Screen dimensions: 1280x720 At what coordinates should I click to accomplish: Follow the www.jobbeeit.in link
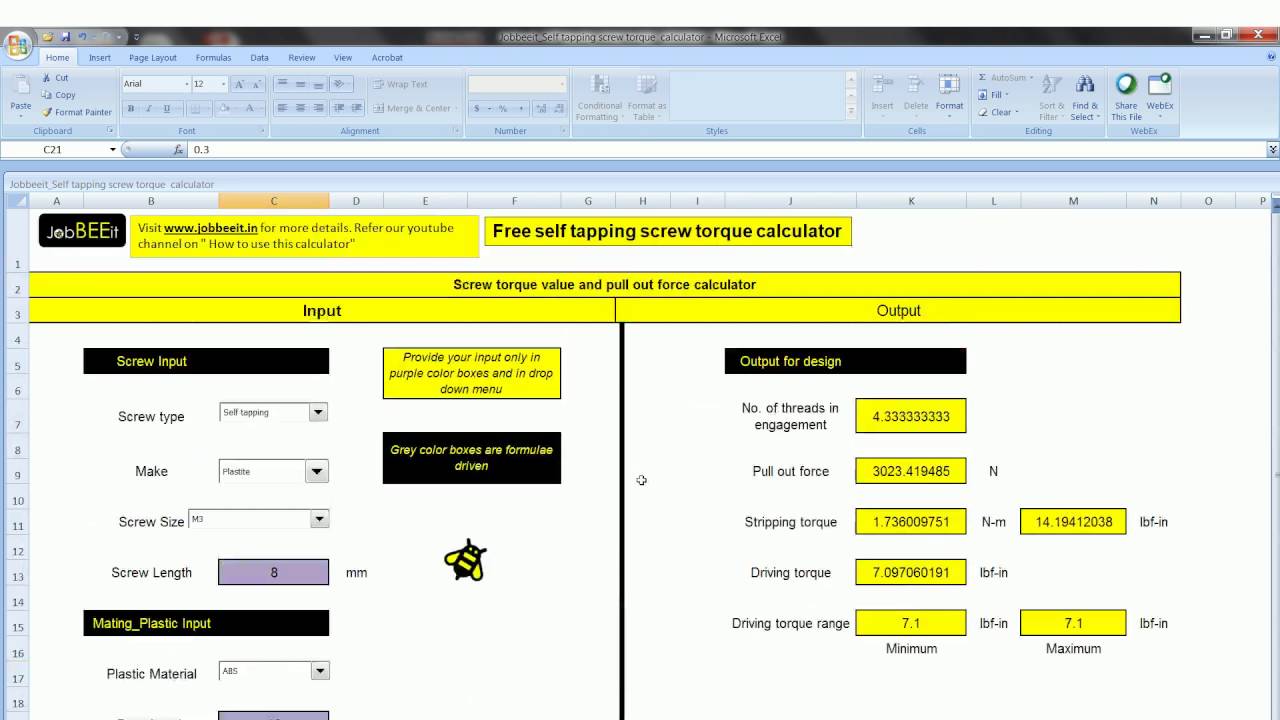[210, 228]
